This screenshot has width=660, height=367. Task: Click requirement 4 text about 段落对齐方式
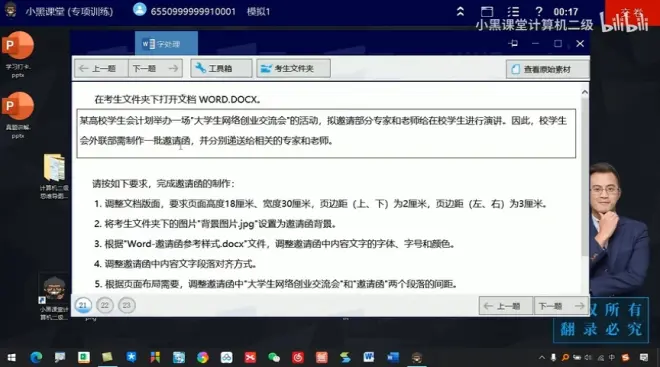coord(175,264)
